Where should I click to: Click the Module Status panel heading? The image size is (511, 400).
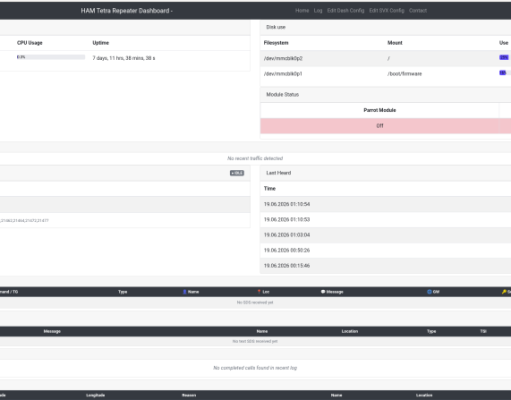[x=282, y=95]
